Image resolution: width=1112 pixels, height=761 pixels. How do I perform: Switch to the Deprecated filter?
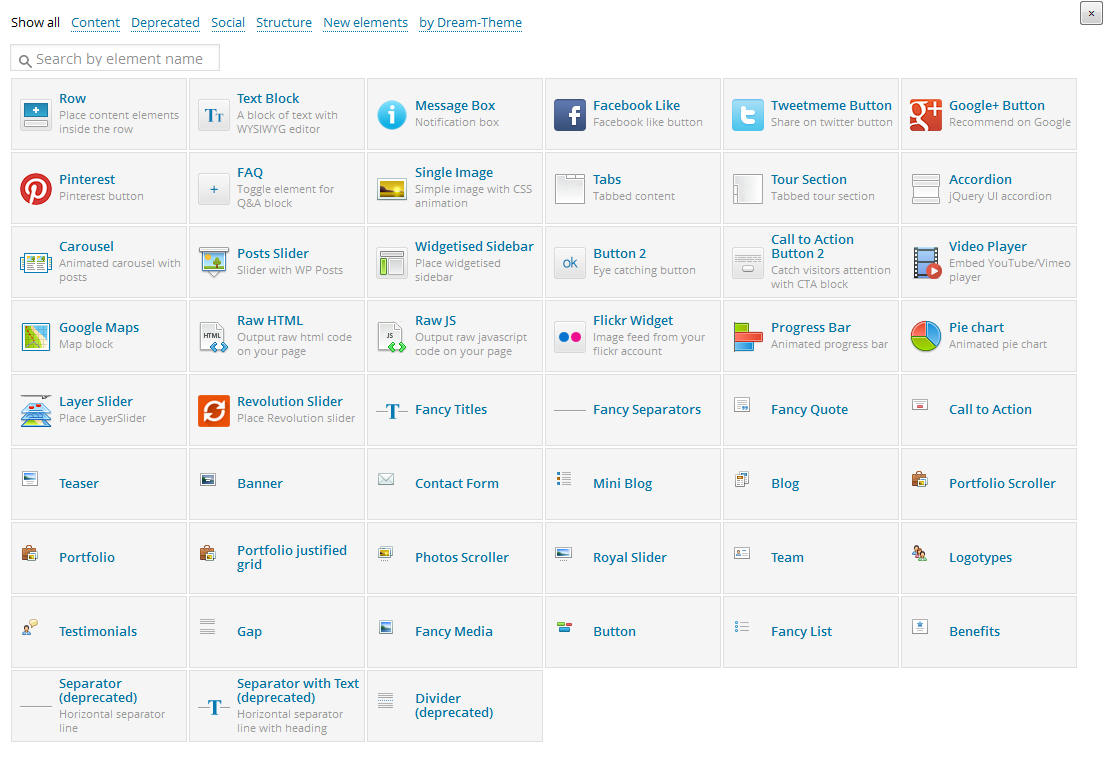[x=166, y=23]
